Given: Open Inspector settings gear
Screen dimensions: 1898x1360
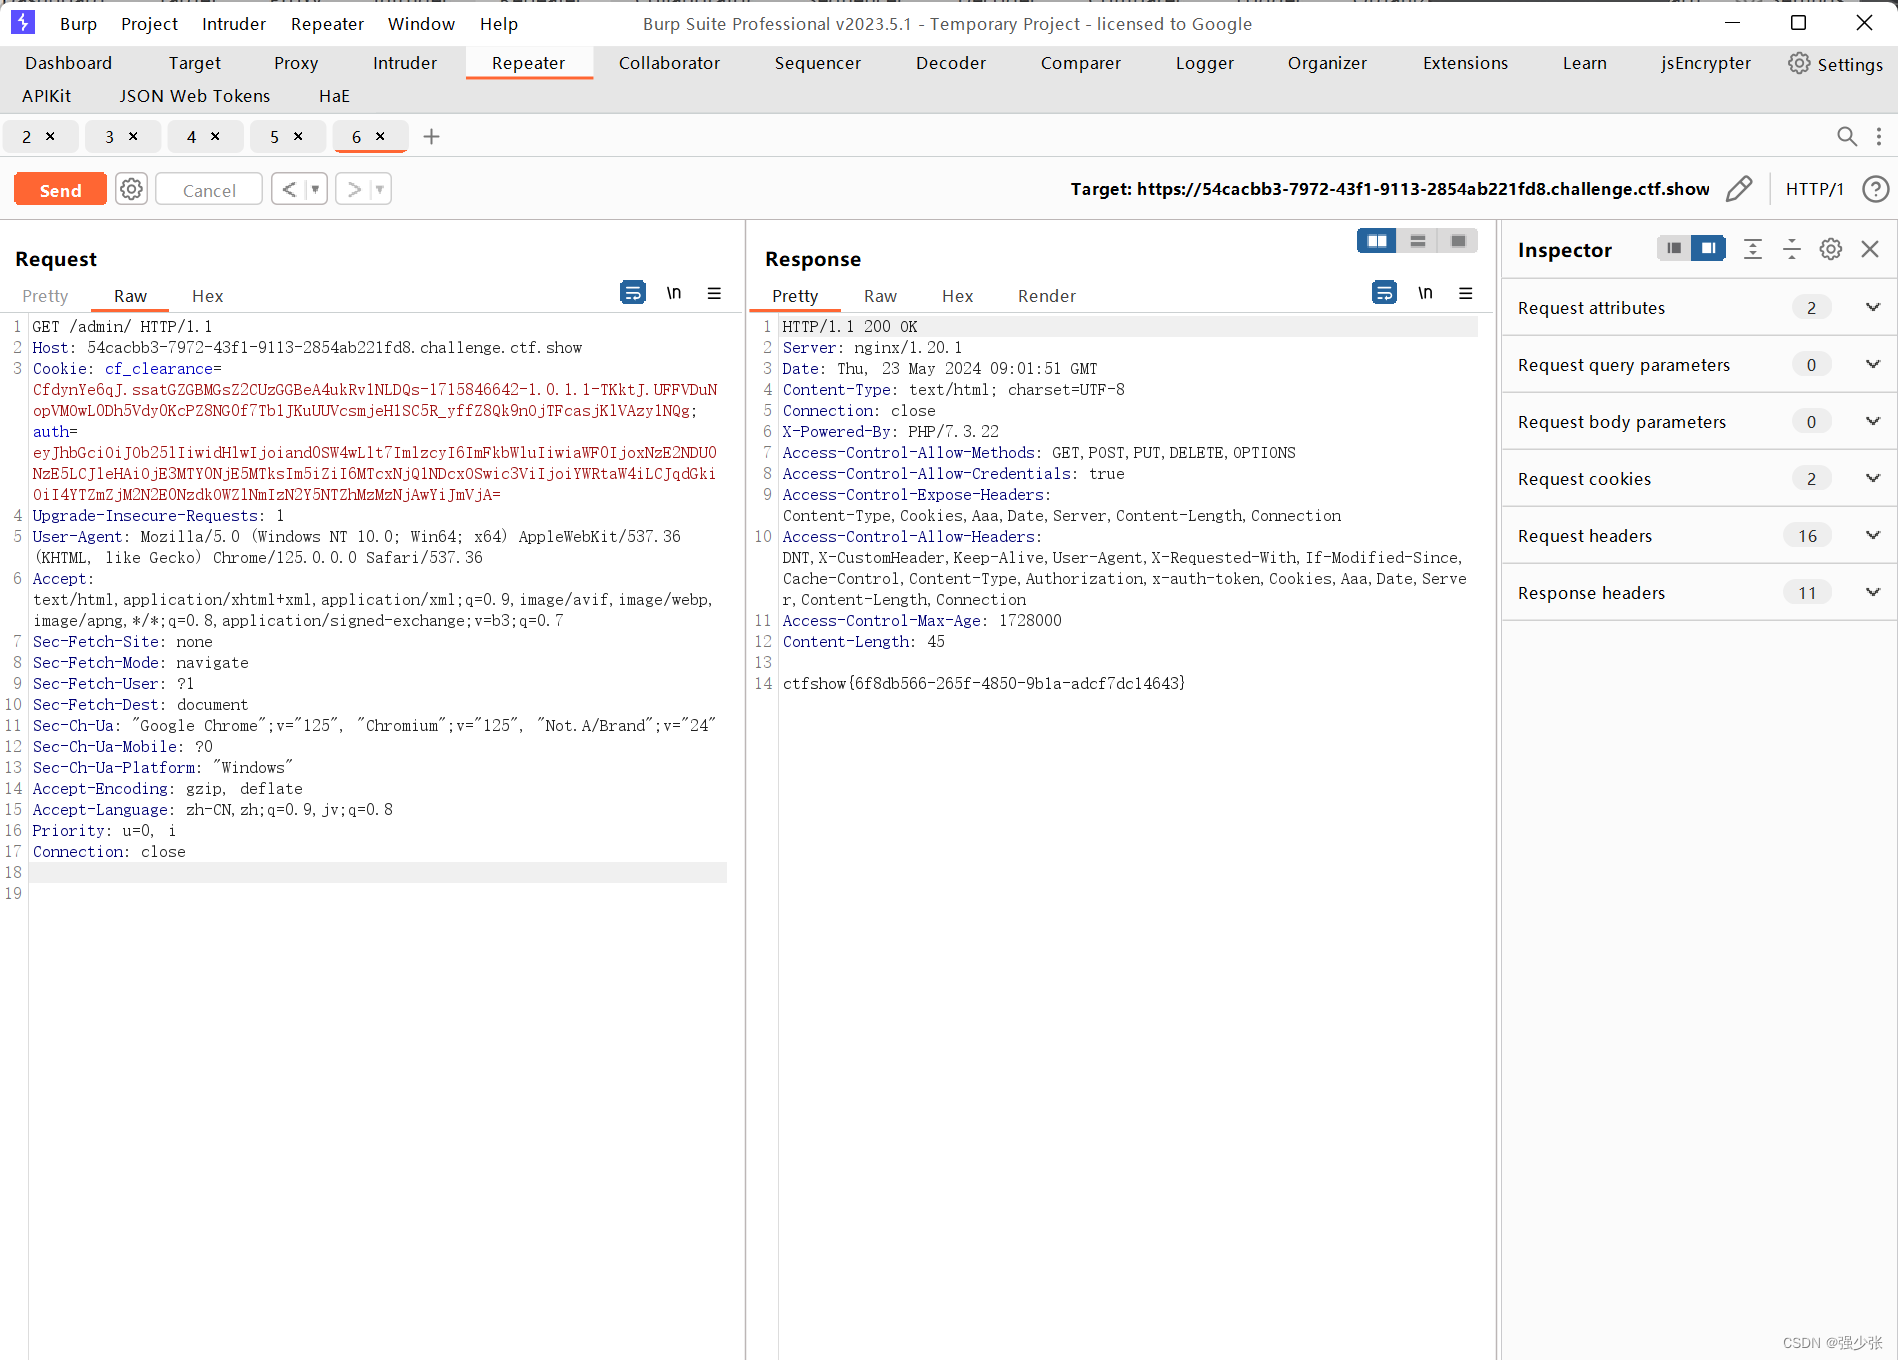Looking at the screenshot, I should tap(1831, 249).
